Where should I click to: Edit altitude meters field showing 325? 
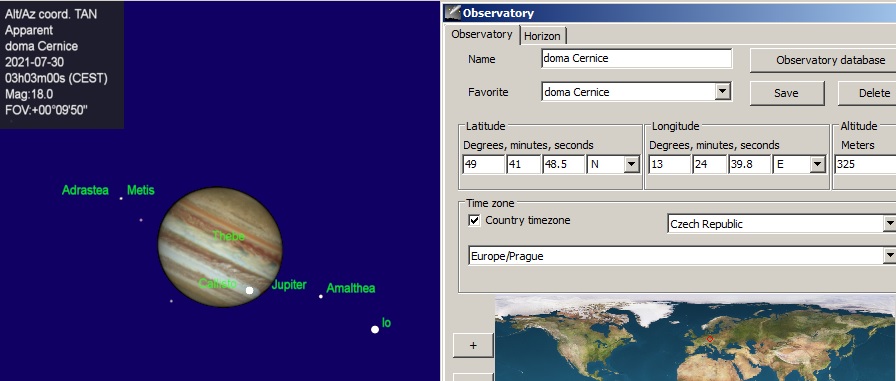(x=865, y=165)
